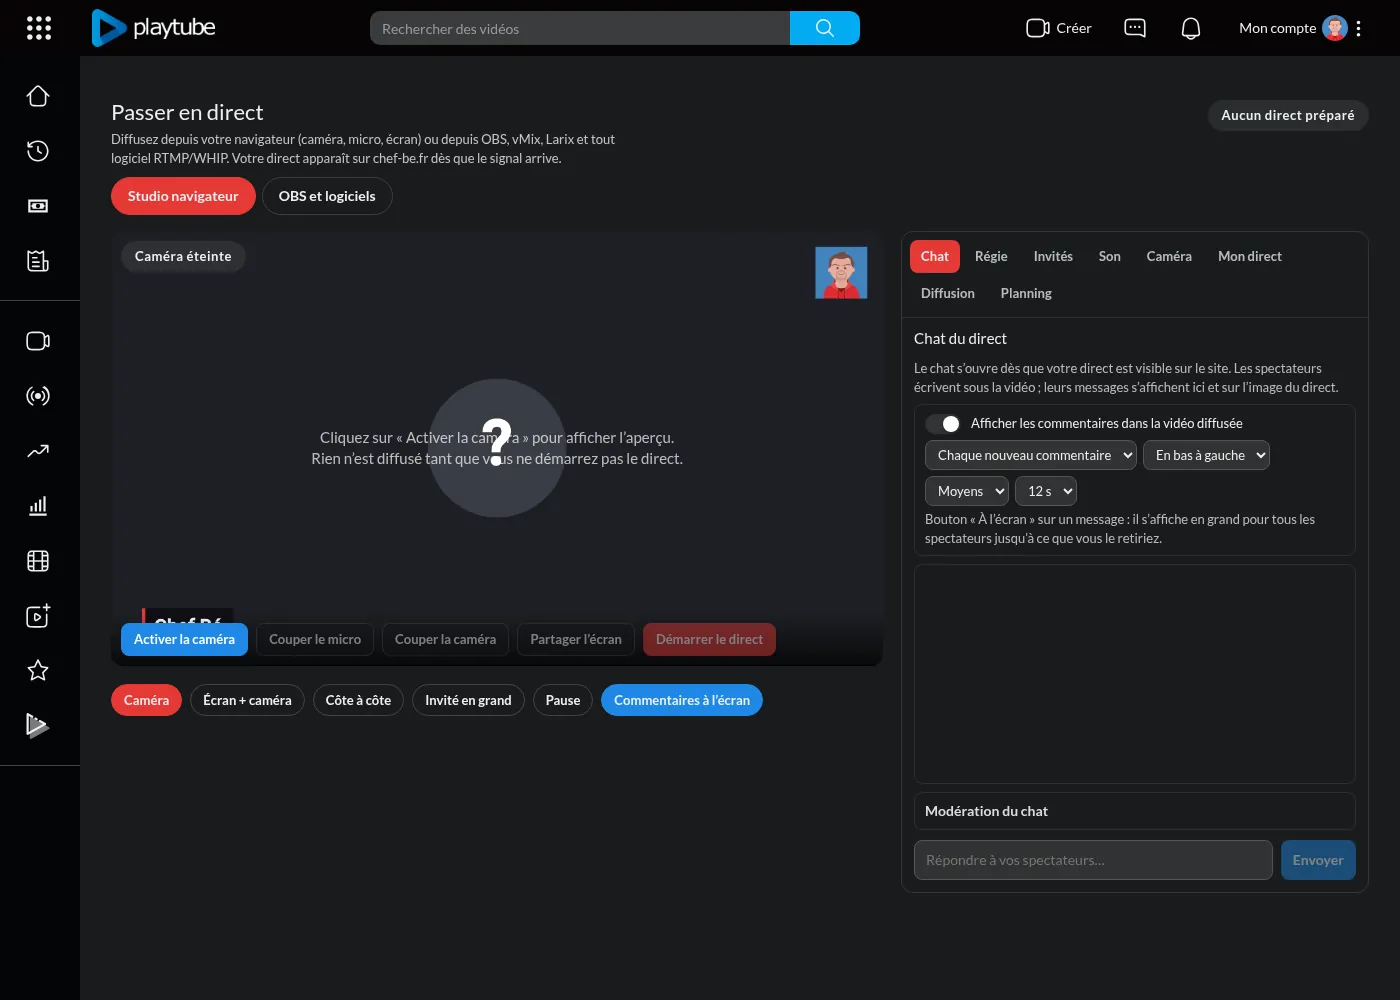Click the playtube logo
The height and width of the screenshot is (1000, 1400).
[x=154, y=28]
